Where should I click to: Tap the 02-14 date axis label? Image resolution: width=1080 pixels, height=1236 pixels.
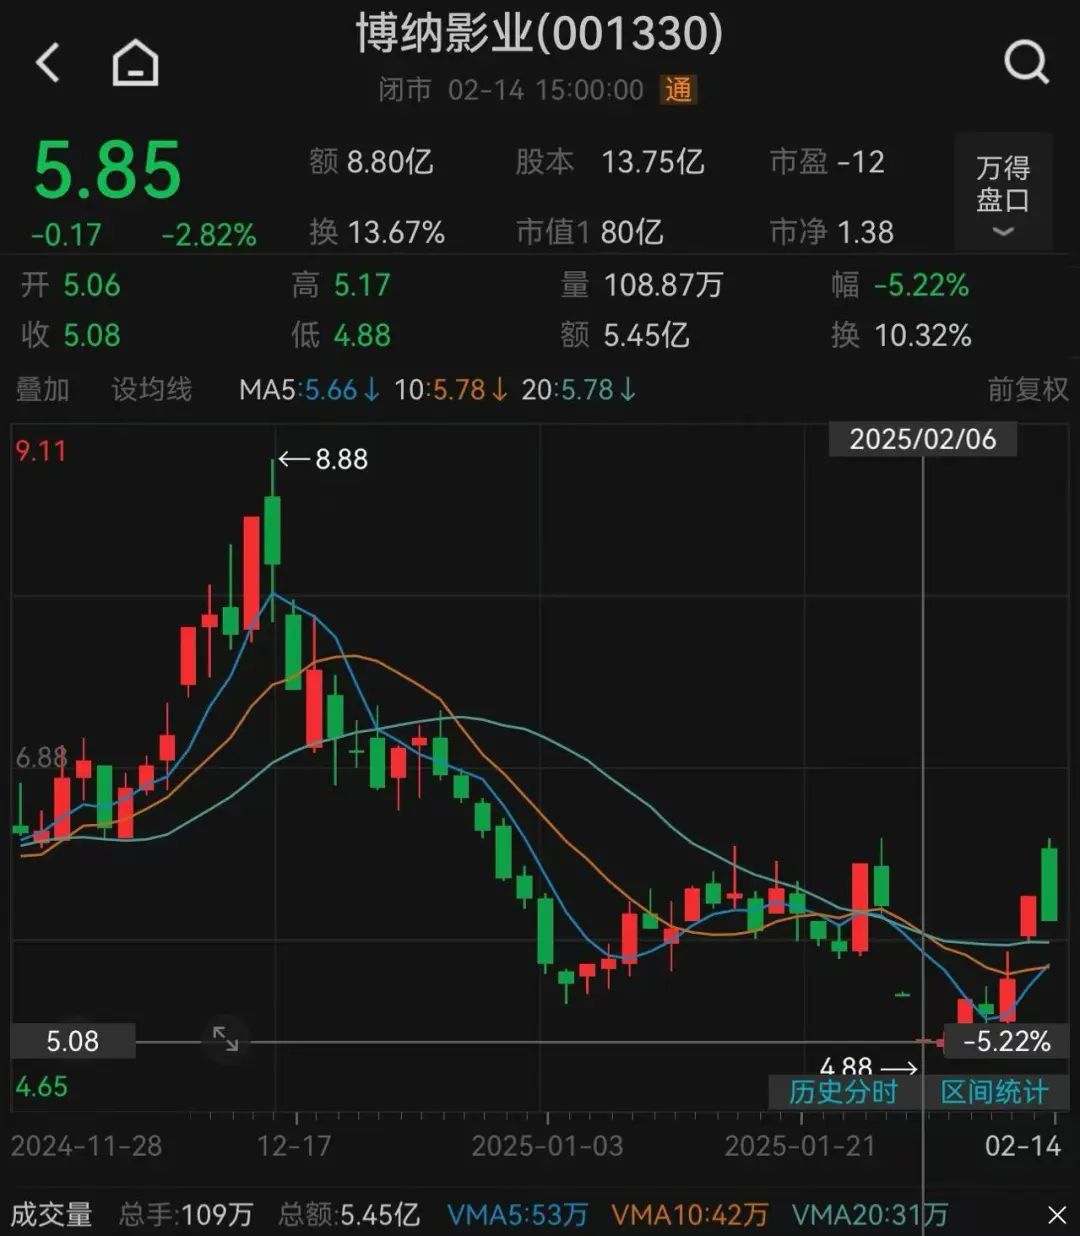pyautogui.click(x=1022, y=1145)
